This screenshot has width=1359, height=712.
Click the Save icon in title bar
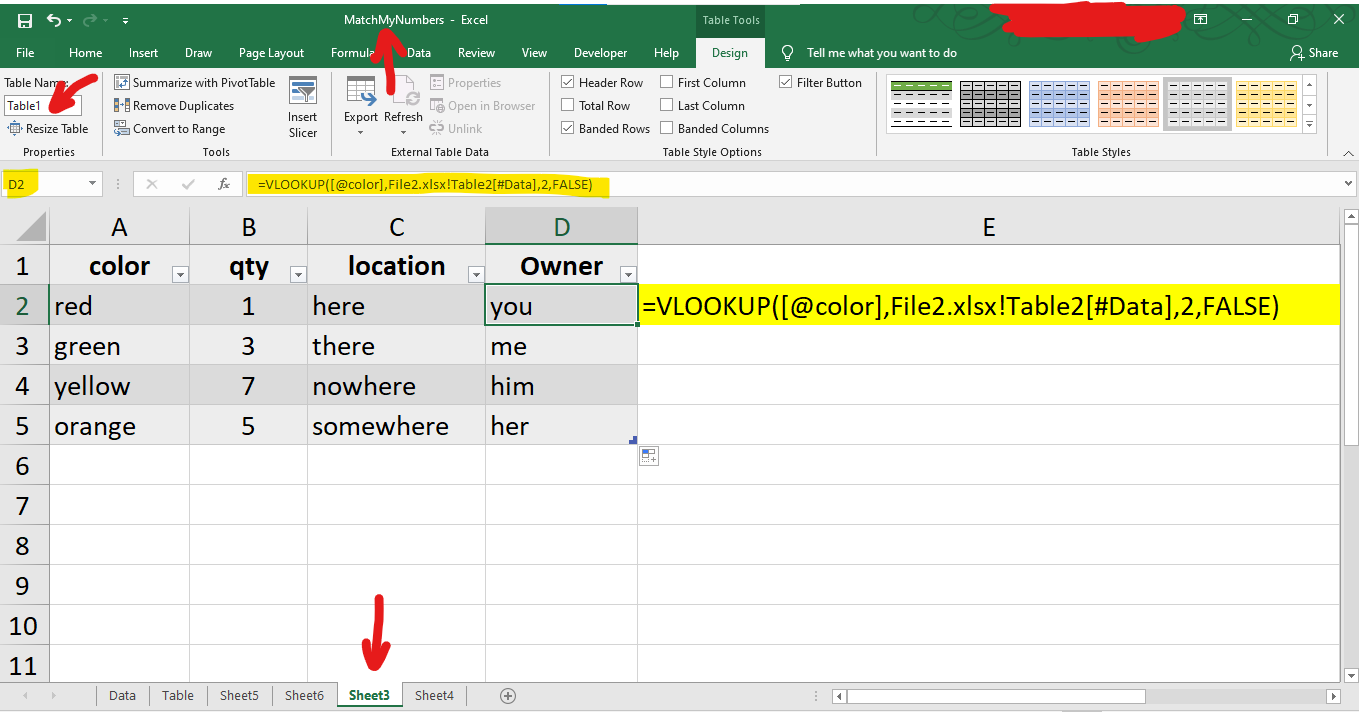[x=25, y=20]
